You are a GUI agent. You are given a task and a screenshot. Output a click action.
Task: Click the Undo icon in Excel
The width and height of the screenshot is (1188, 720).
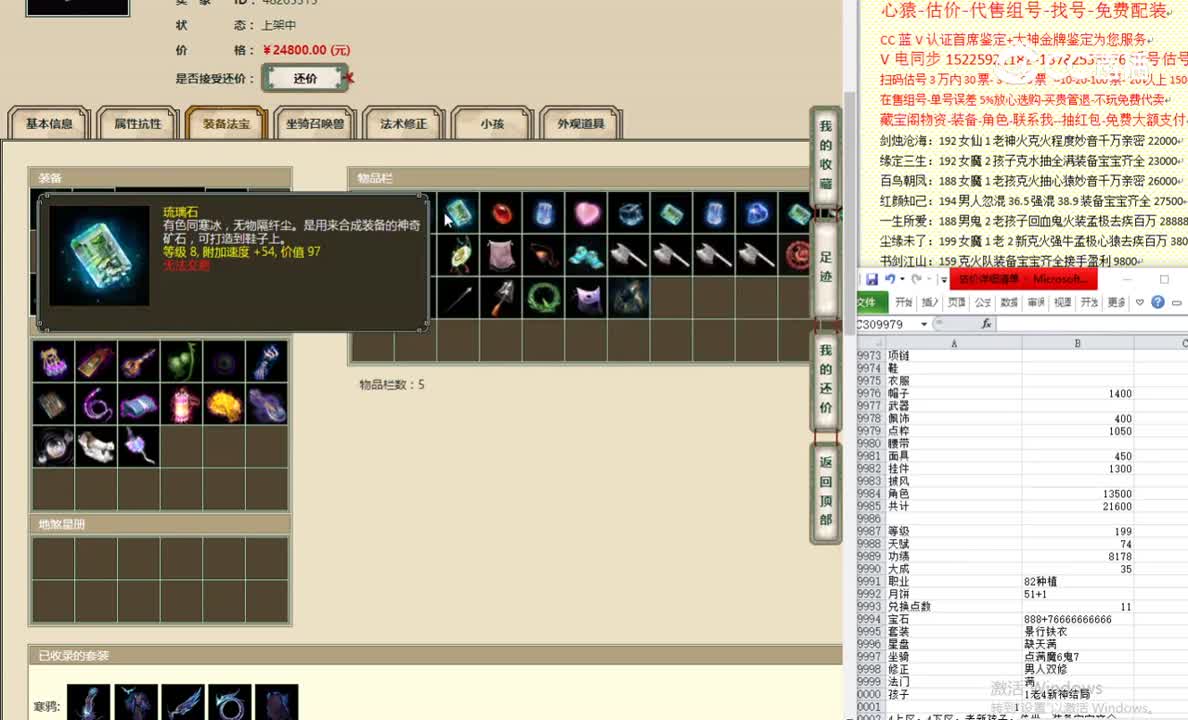coord(889,278)
